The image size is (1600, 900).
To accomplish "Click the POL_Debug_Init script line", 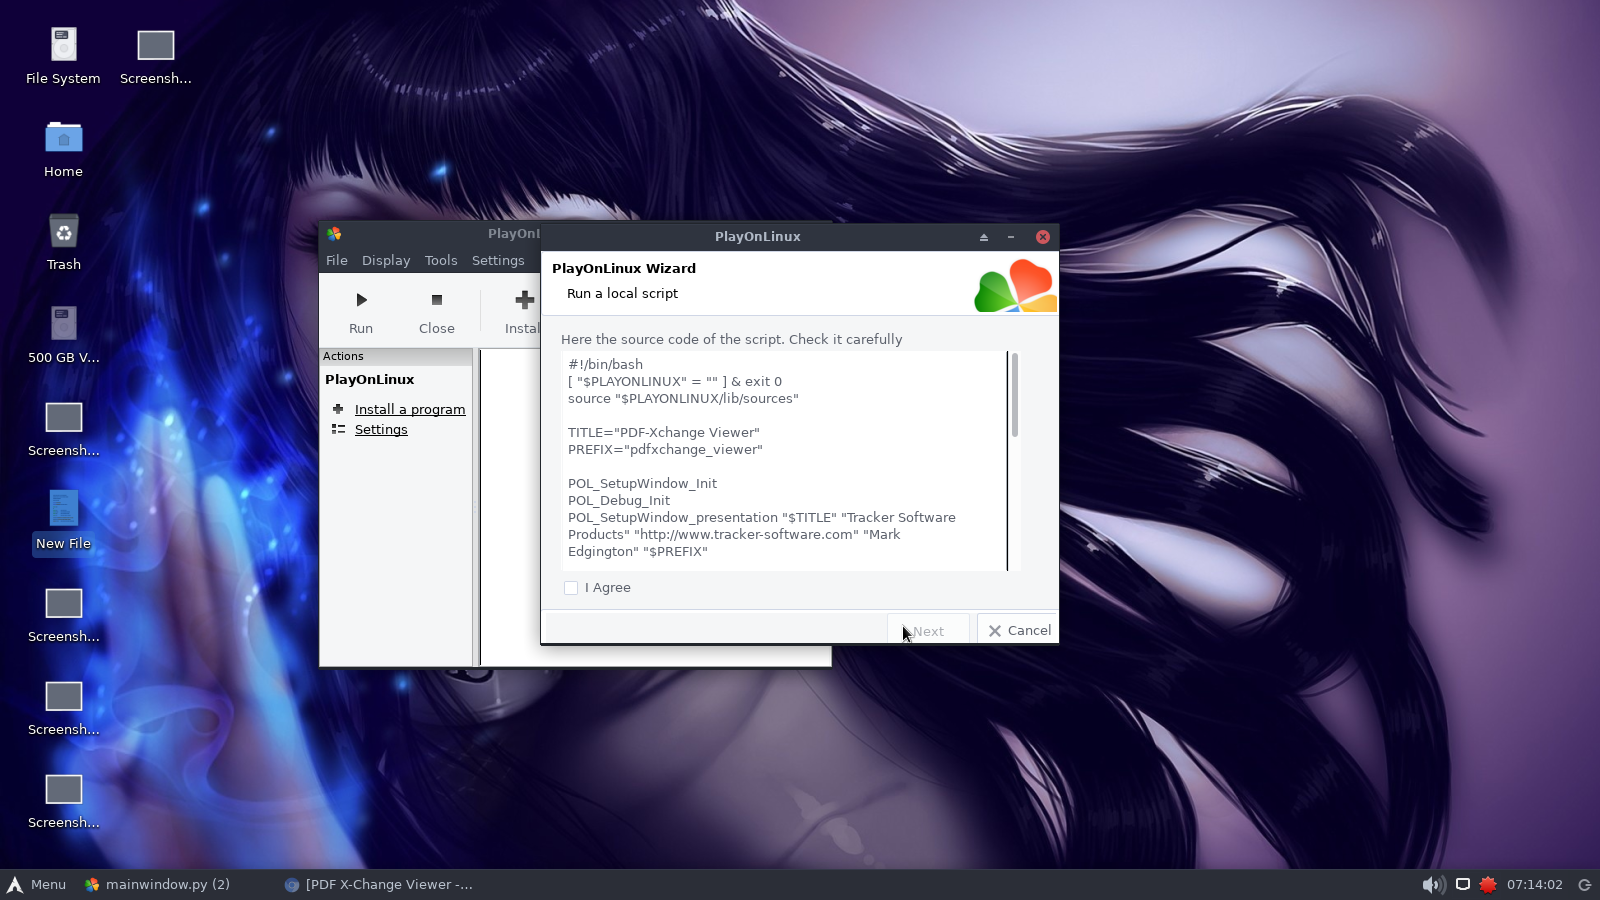I will click(x=619, y=500).
